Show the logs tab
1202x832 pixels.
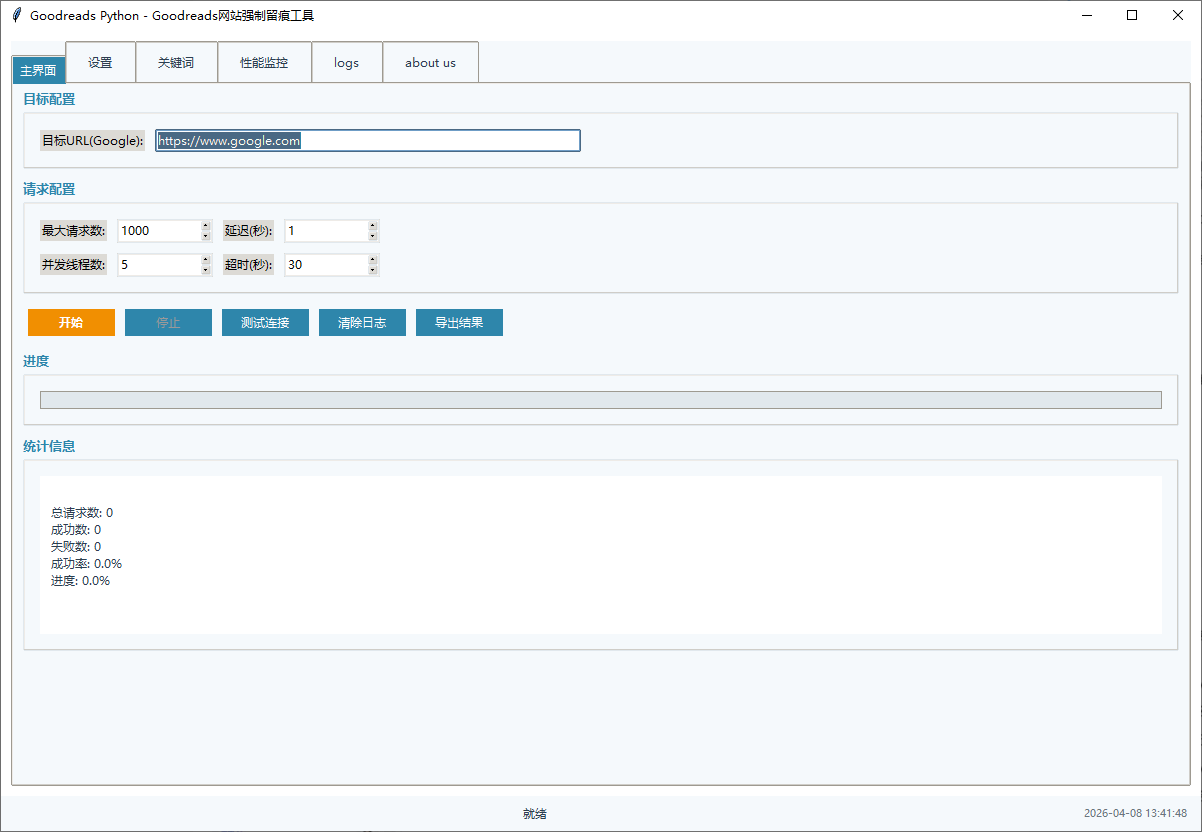(347, 62)
